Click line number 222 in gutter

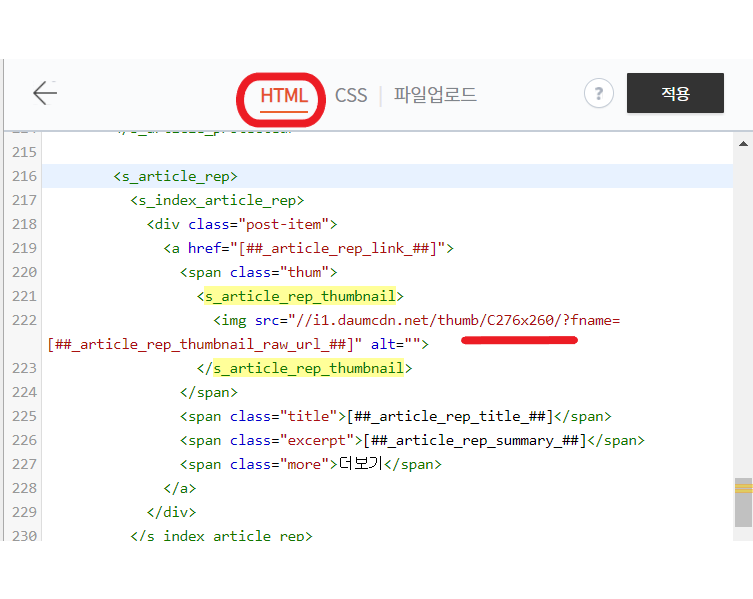click(x=24, y=320)
